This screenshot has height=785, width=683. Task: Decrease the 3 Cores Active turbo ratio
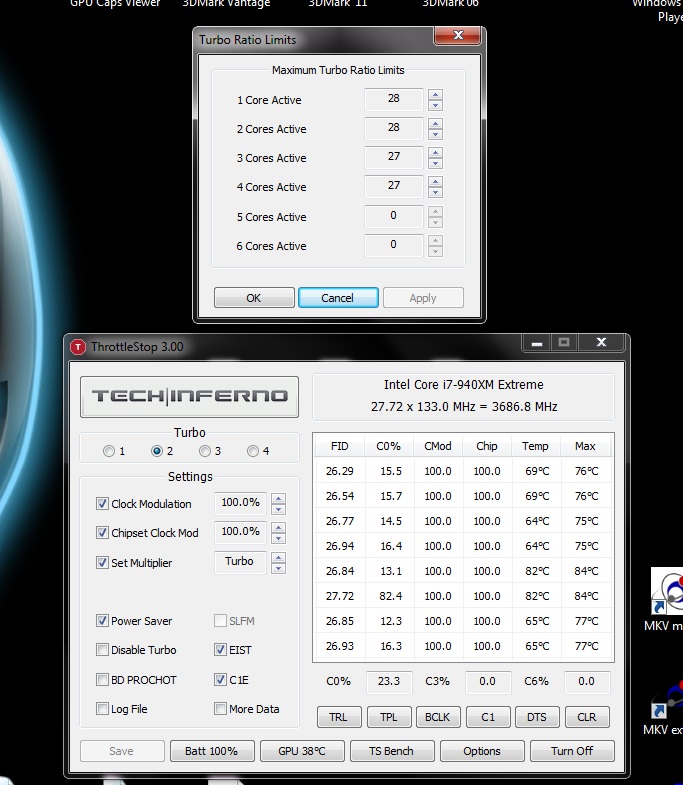point(435,163)
